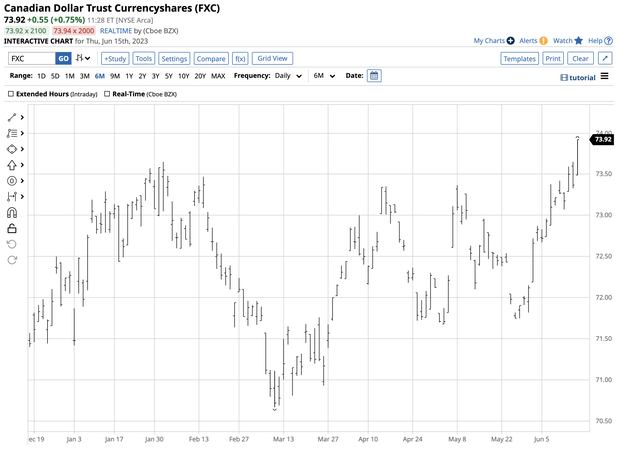Open the Tools button
The image size is (640, 462).
pyautogui.click(x=144, y=58)
